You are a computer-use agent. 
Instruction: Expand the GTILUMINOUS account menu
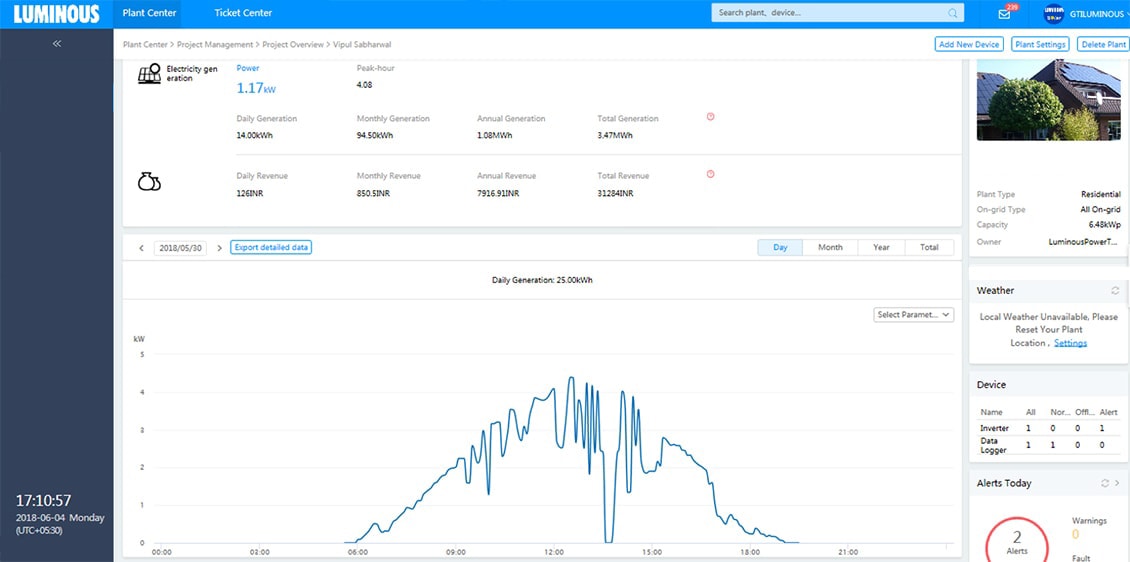1098,14
